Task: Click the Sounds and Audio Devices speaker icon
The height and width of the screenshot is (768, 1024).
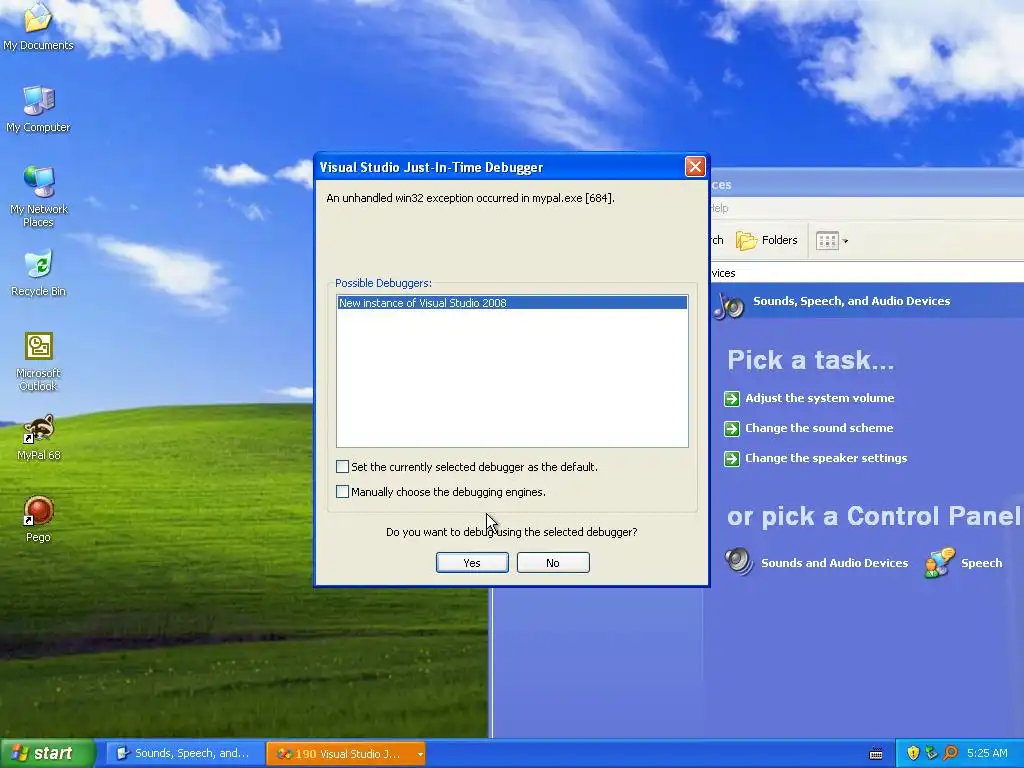Action: click(739, 562)
